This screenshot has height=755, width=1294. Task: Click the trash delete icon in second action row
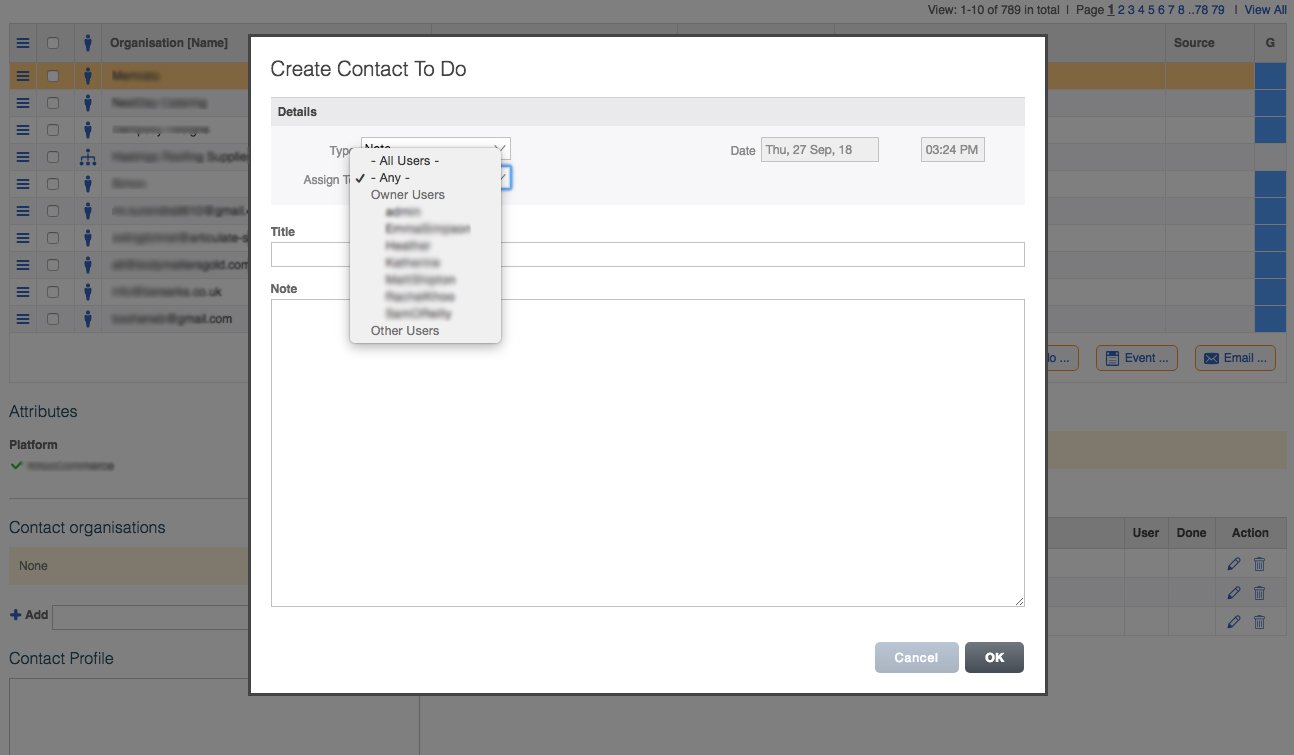[x=1259, y=593]
